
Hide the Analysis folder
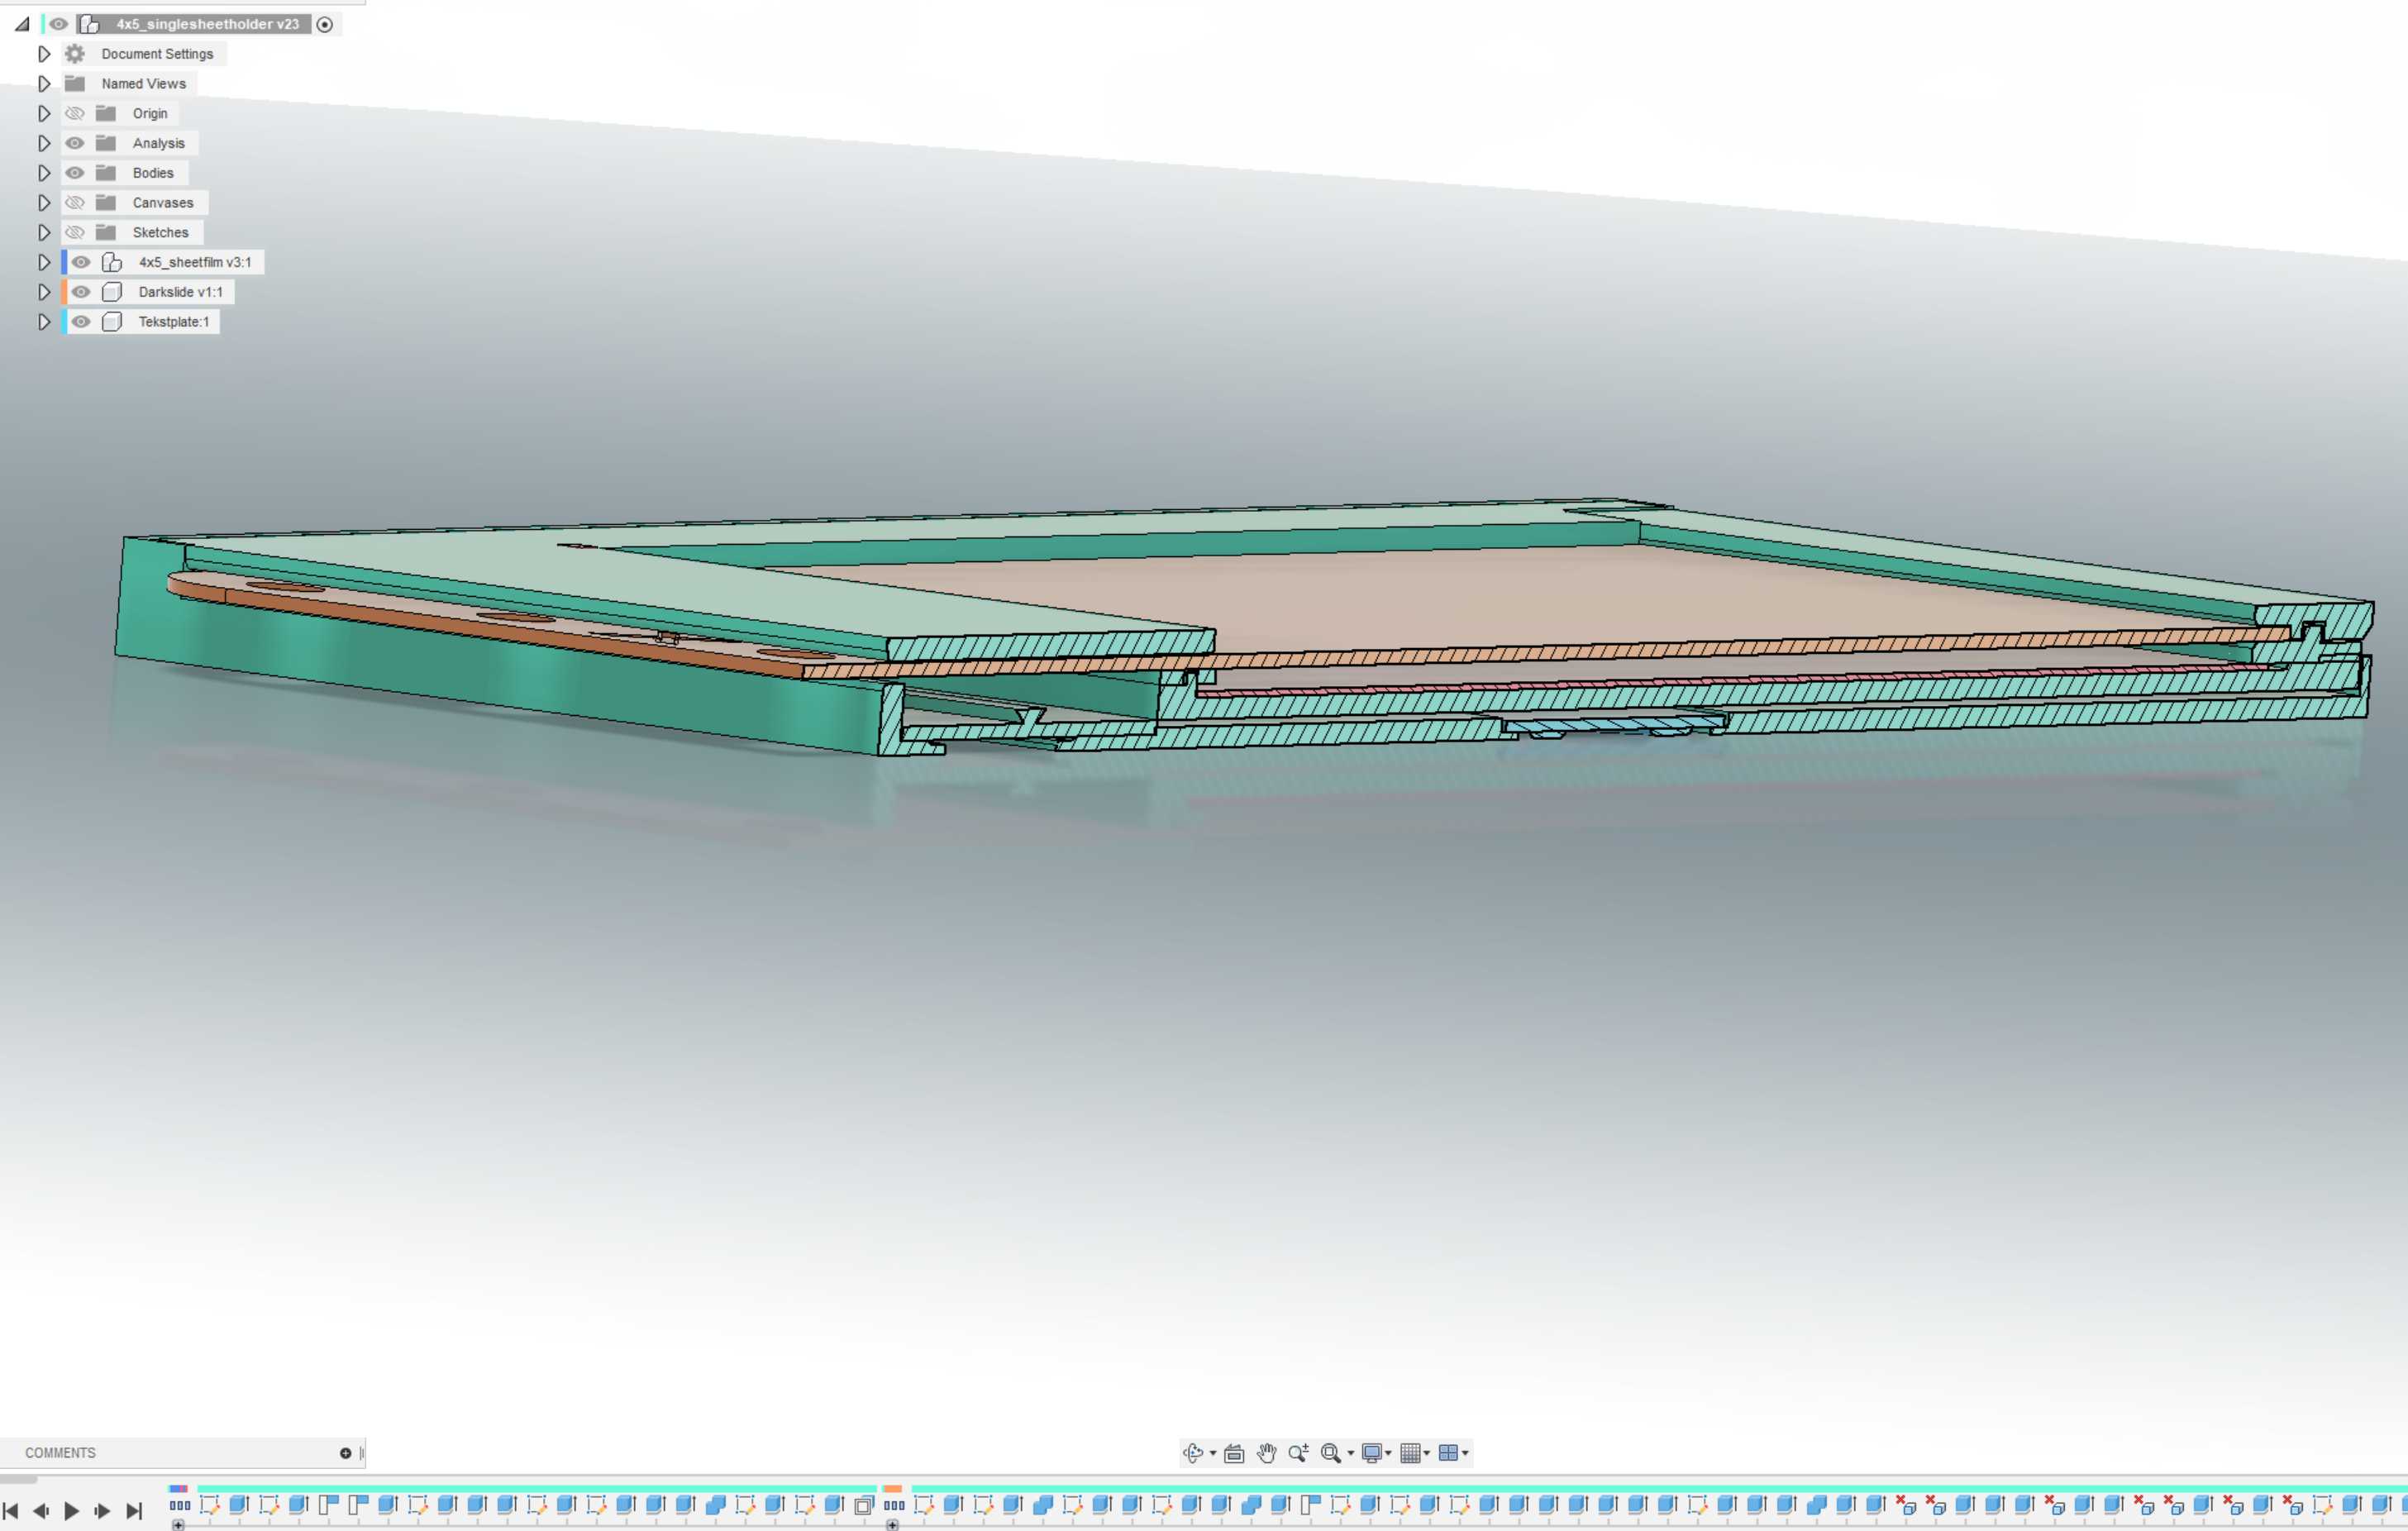click(x=75, y=143)
